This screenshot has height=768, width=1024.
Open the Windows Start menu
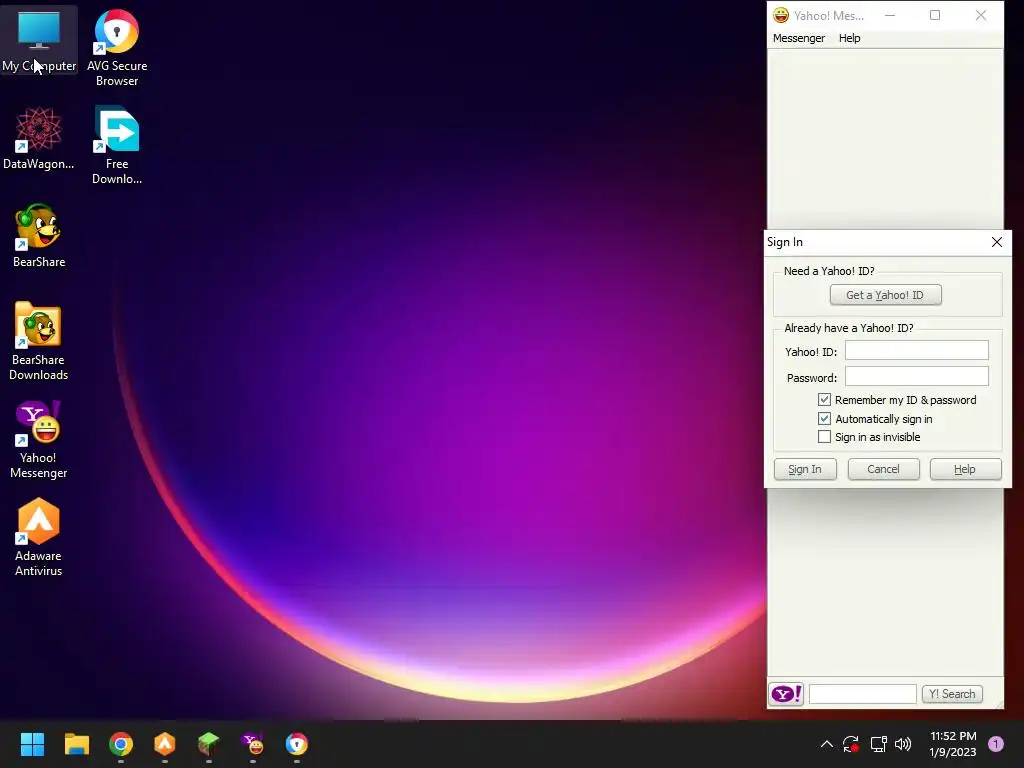coord(32,744)
